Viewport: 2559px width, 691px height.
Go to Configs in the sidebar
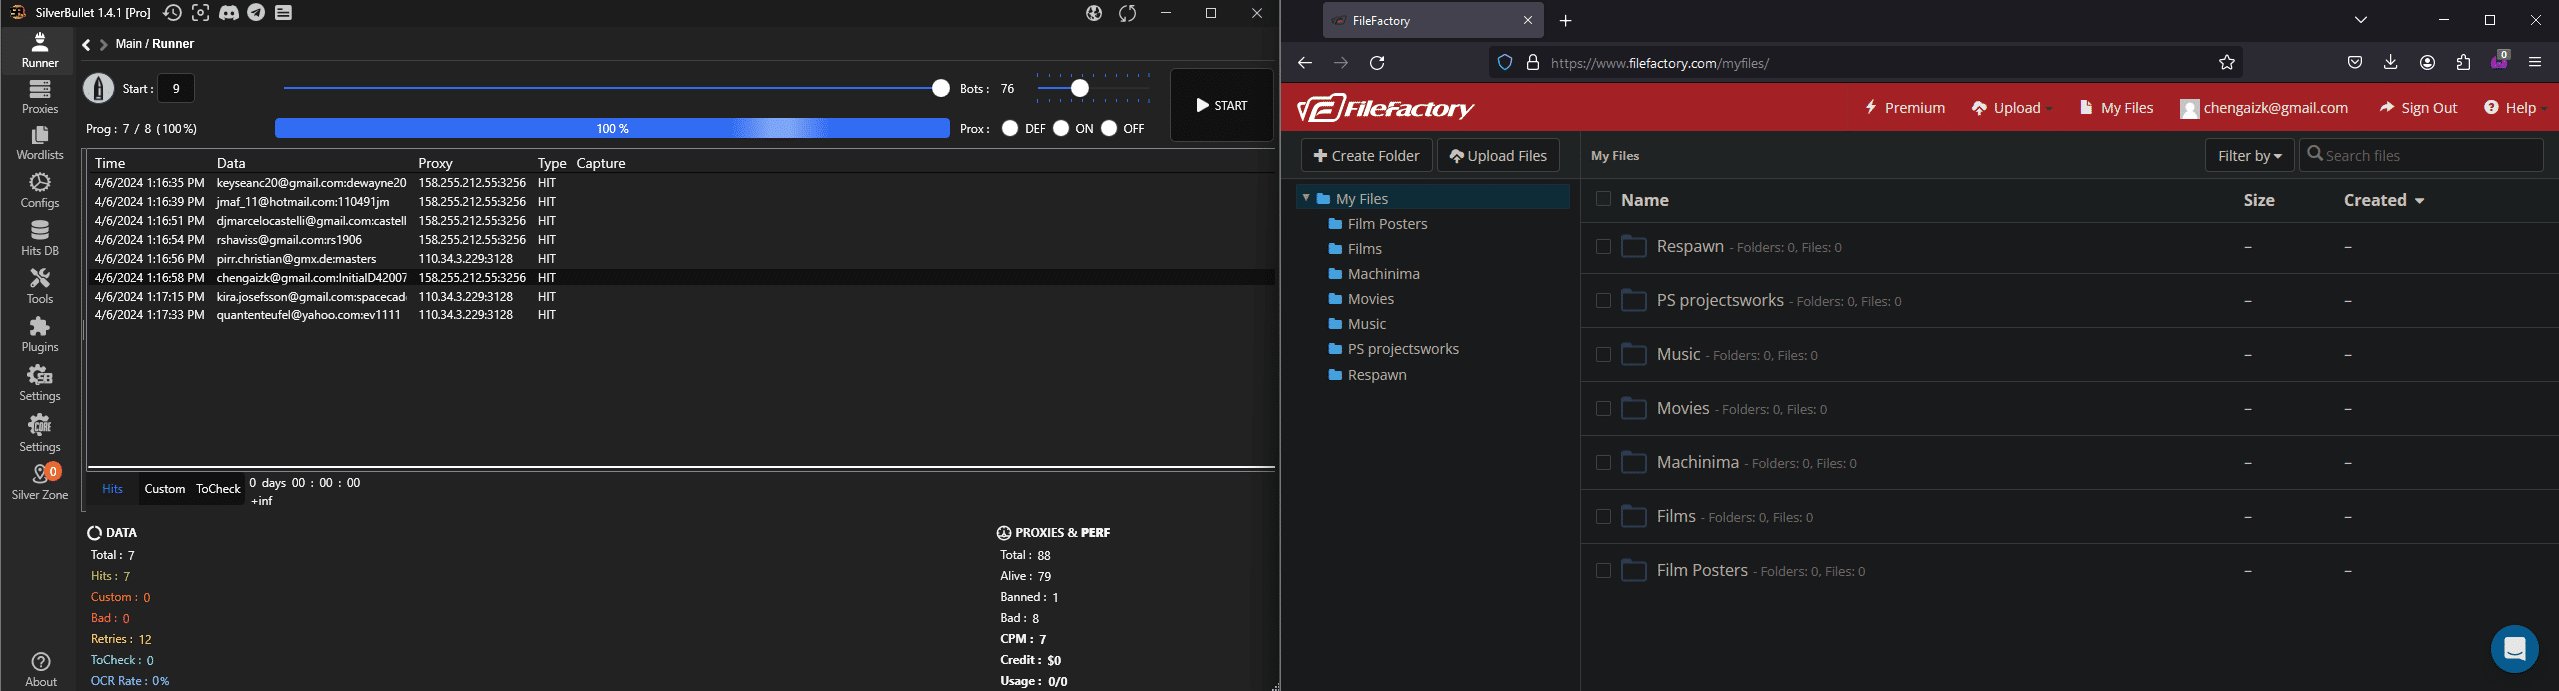40,191
